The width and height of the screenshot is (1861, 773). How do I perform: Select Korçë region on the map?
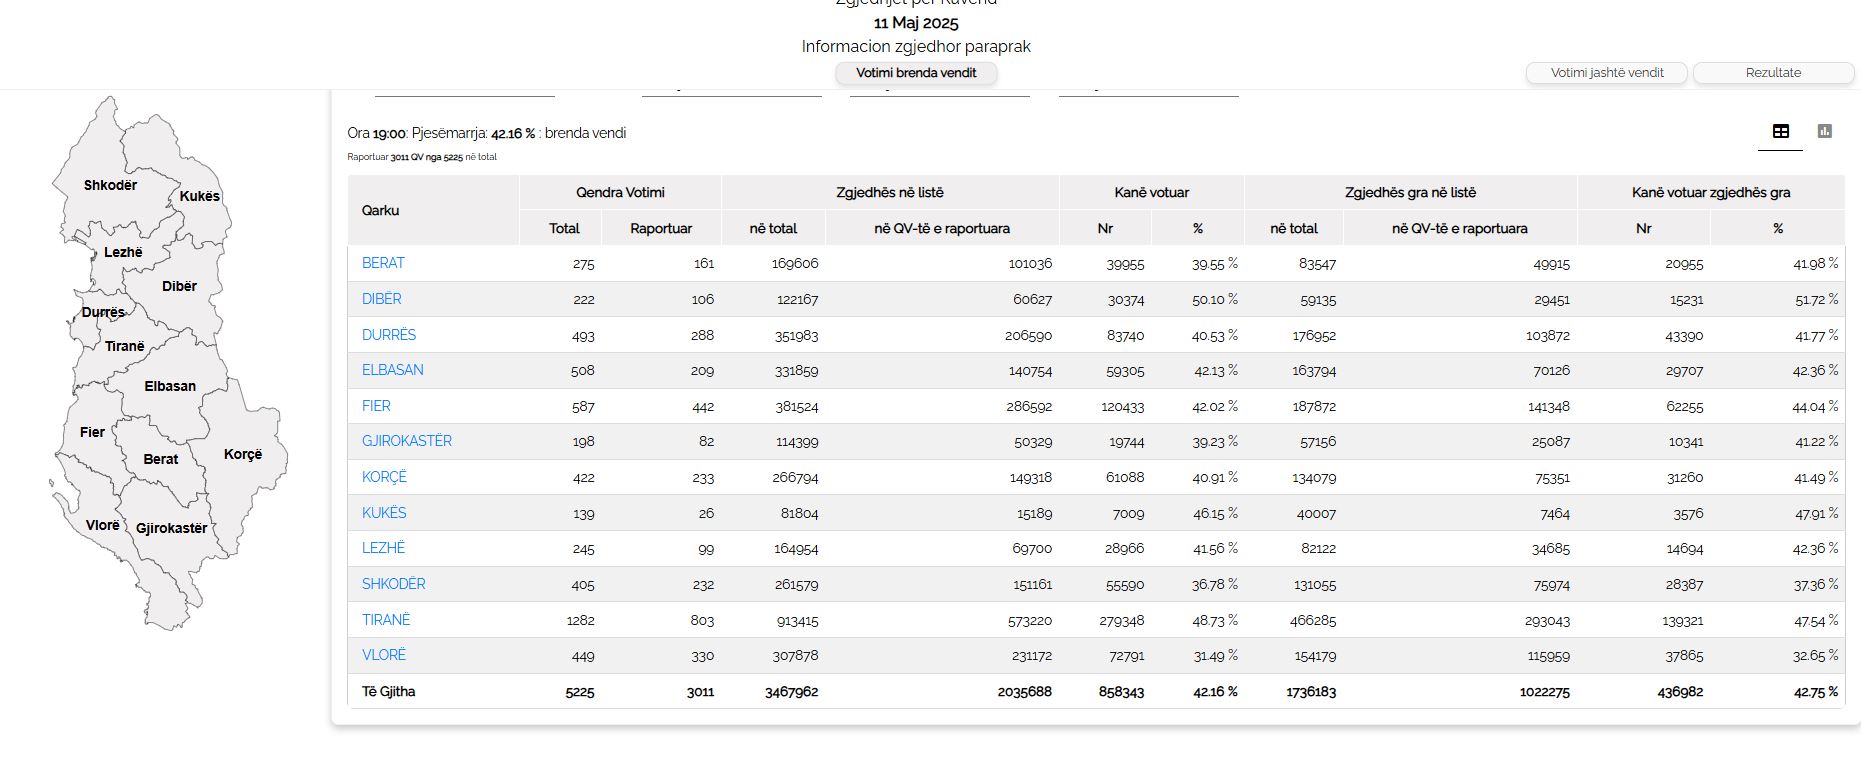[x=243, y=454]
